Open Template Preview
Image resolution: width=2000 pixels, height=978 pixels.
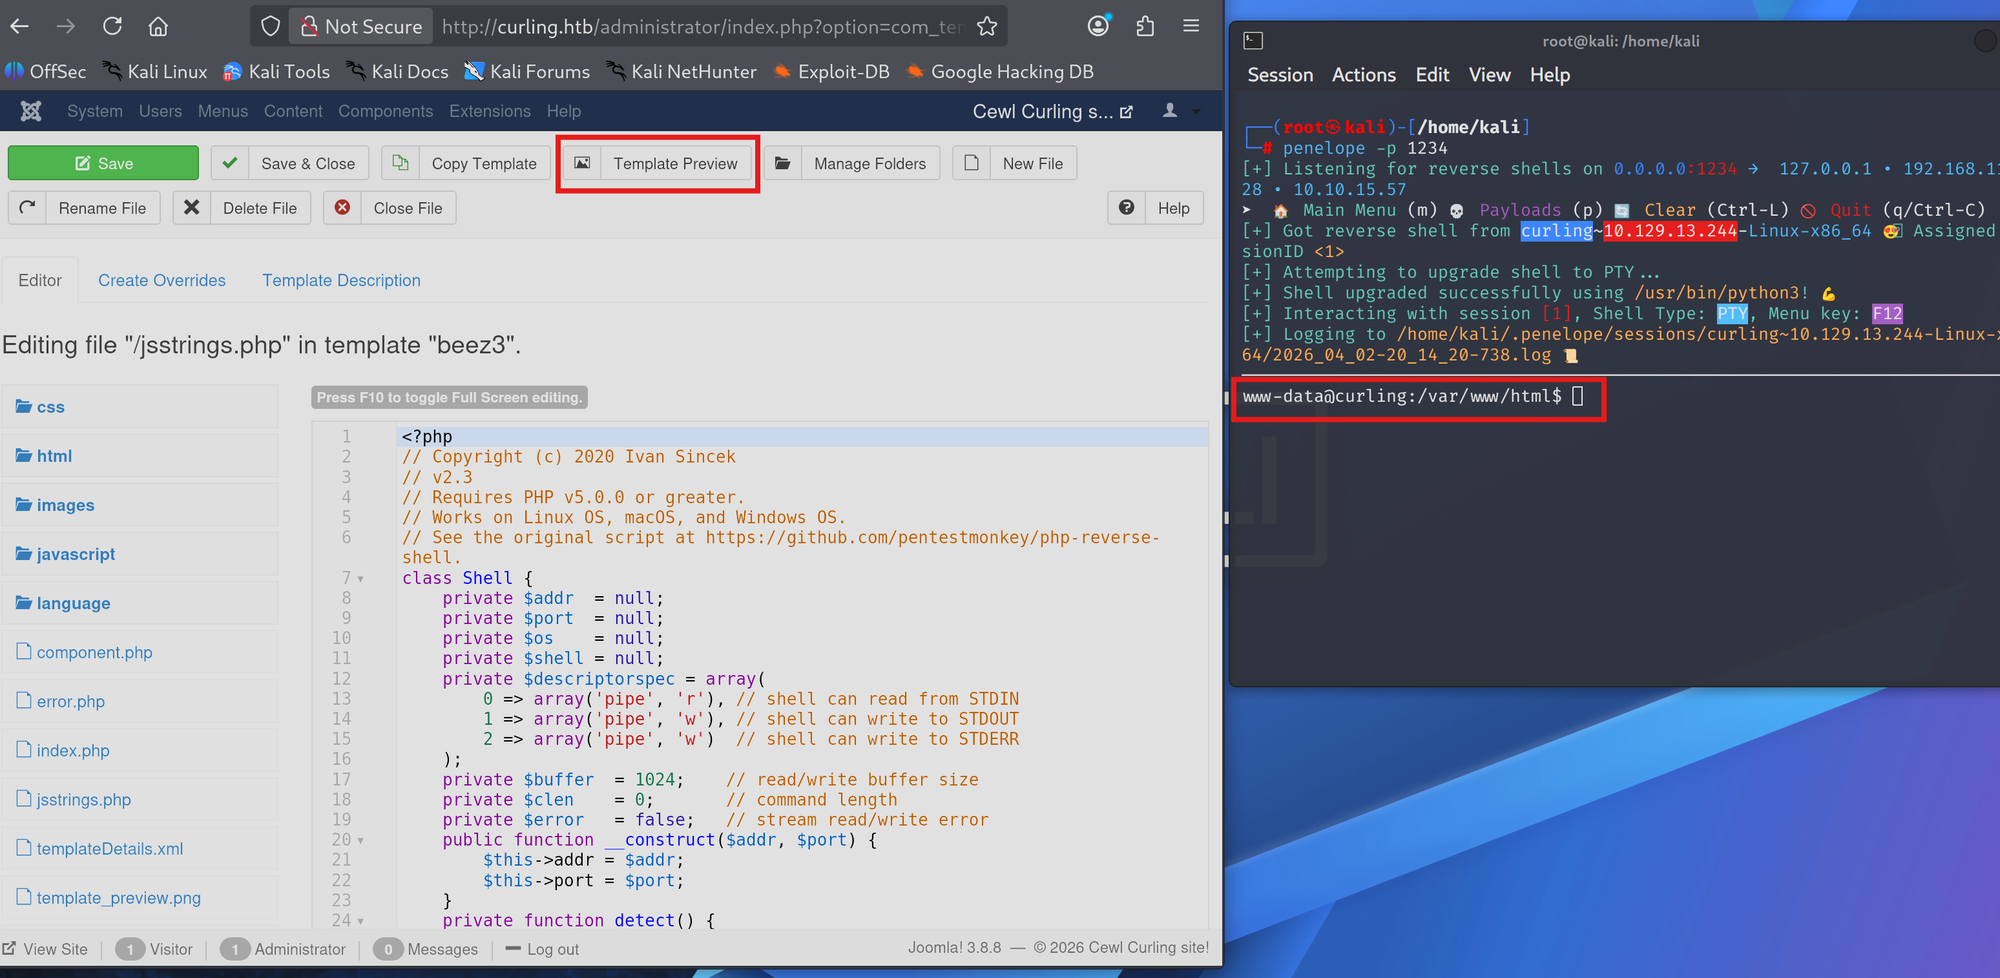pos(657,163)
